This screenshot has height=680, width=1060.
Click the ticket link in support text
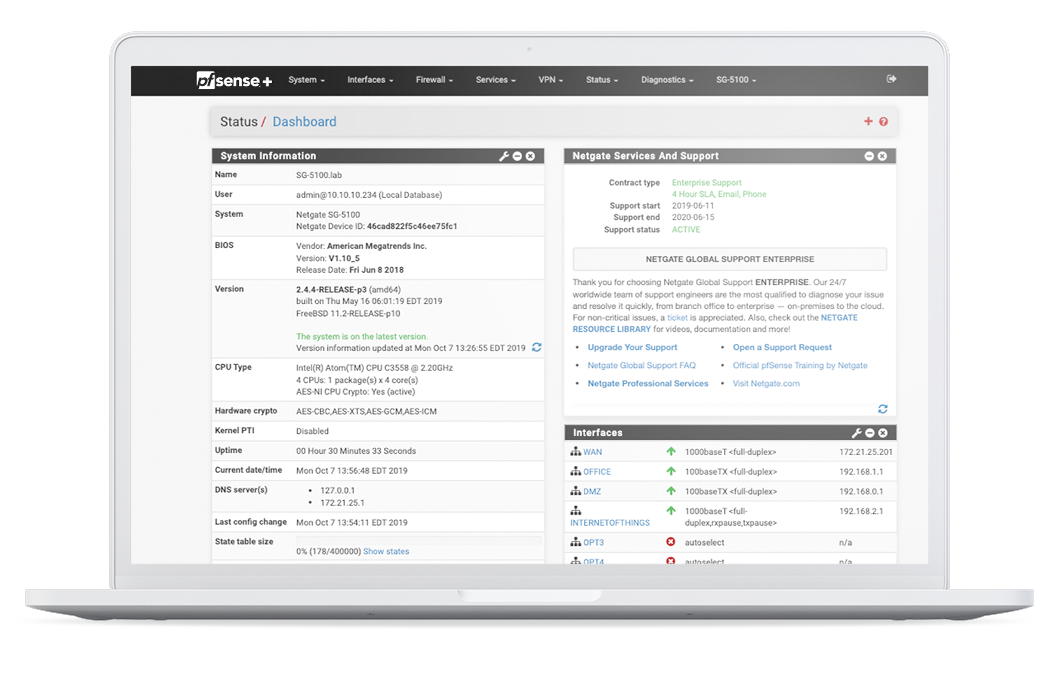point(677,318)
